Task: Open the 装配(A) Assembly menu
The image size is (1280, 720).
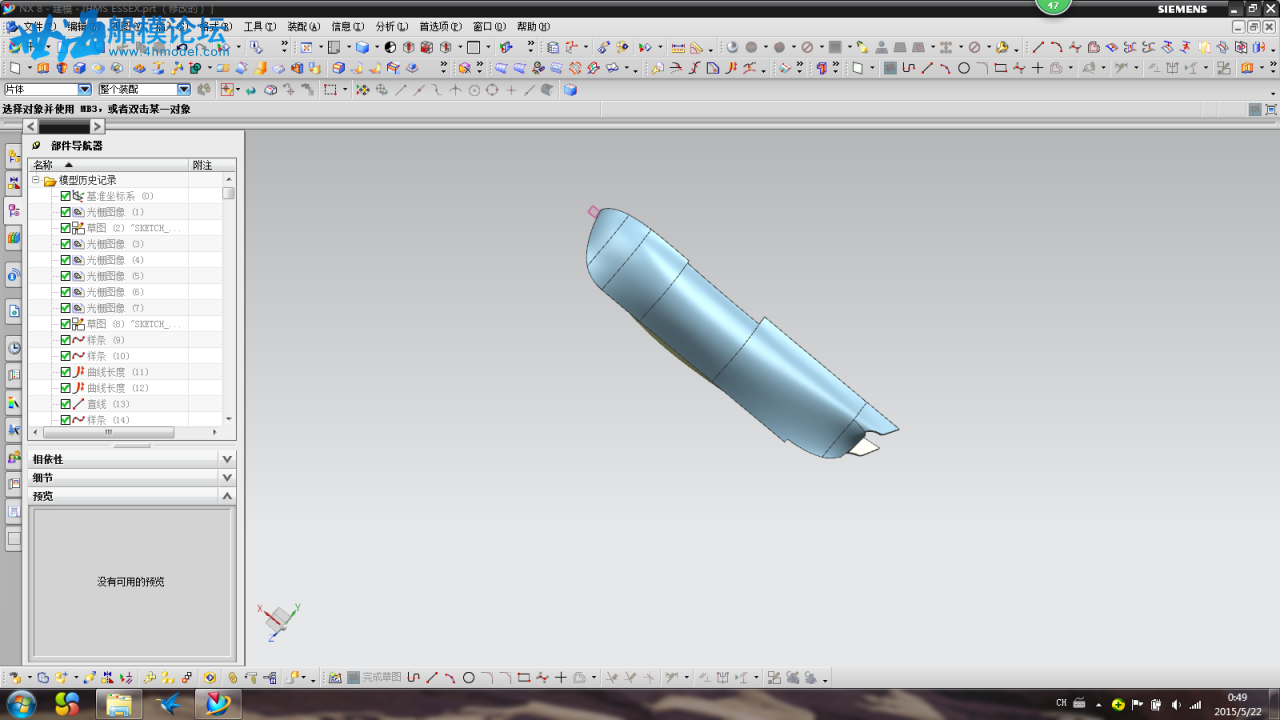Action: click(303, 27)
